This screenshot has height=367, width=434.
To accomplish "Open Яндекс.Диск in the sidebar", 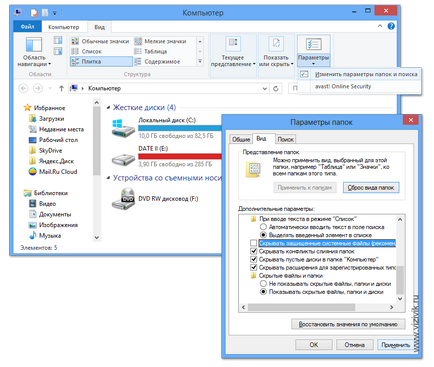I will click(x=51, y=161).
